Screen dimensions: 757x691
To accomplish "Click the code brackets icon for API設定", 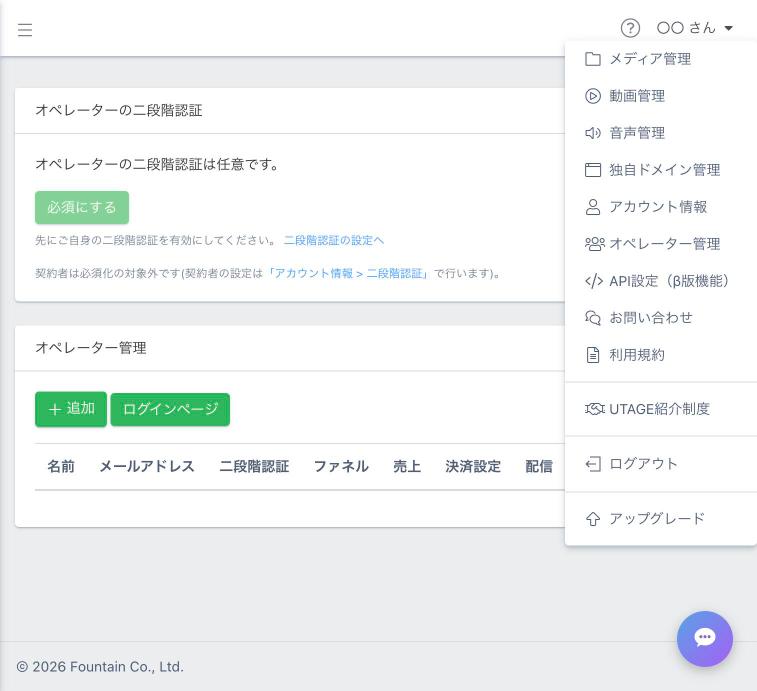I will coord(594,281).
